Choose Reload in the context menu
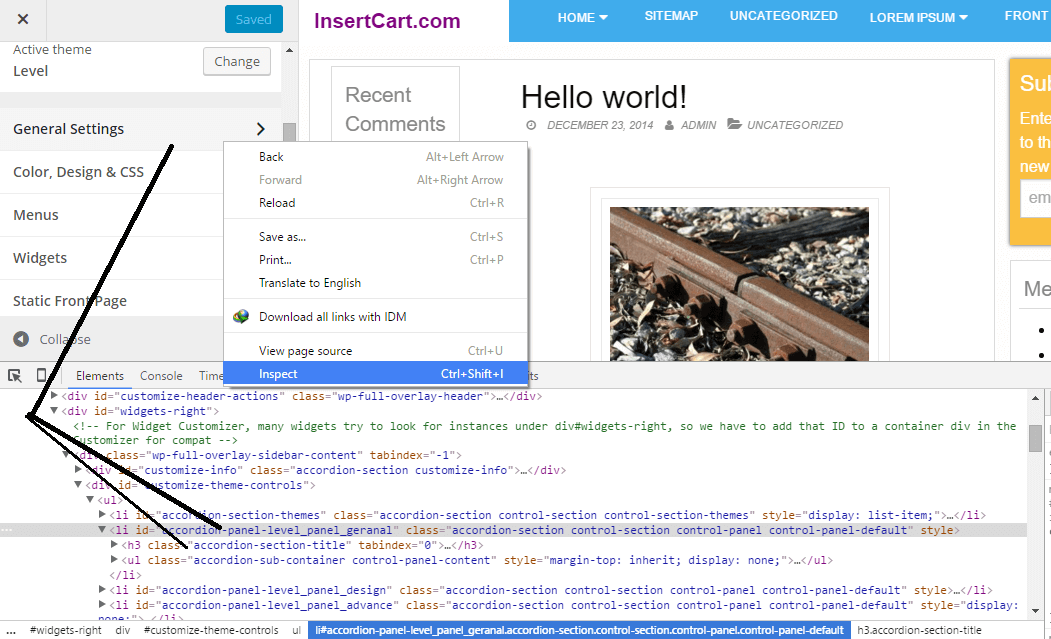This screenshot has height=639, width=1051. click(375, 202)
